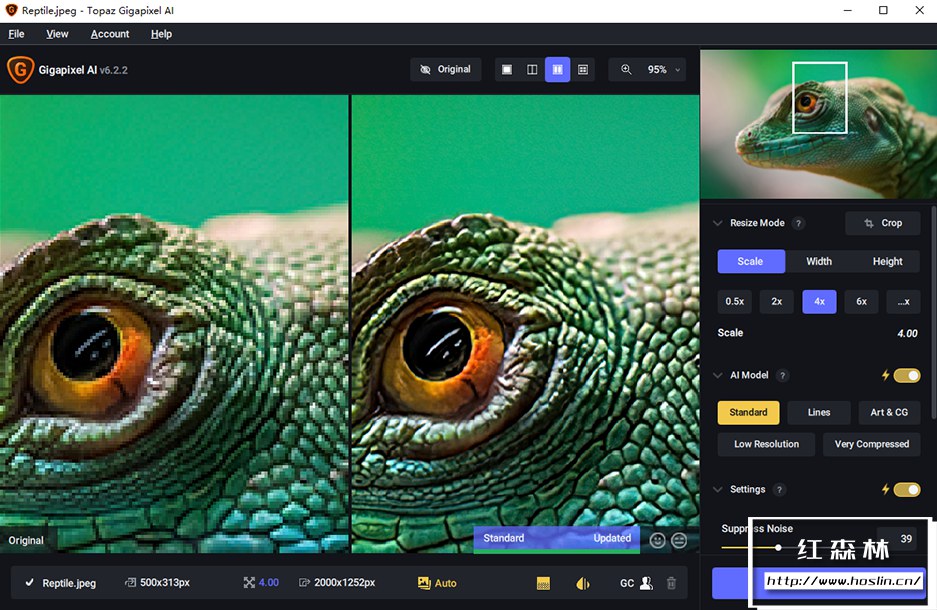Click the navigator thumbnail preview

click(x=818, y=124)
